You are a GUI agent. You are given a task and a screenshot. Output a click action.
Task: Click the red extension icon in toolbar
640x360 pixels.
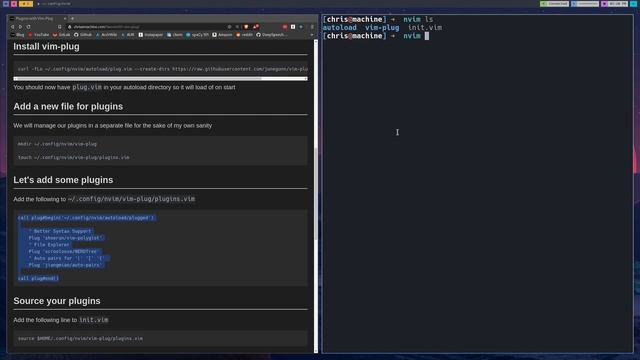(x=285, y=27)
